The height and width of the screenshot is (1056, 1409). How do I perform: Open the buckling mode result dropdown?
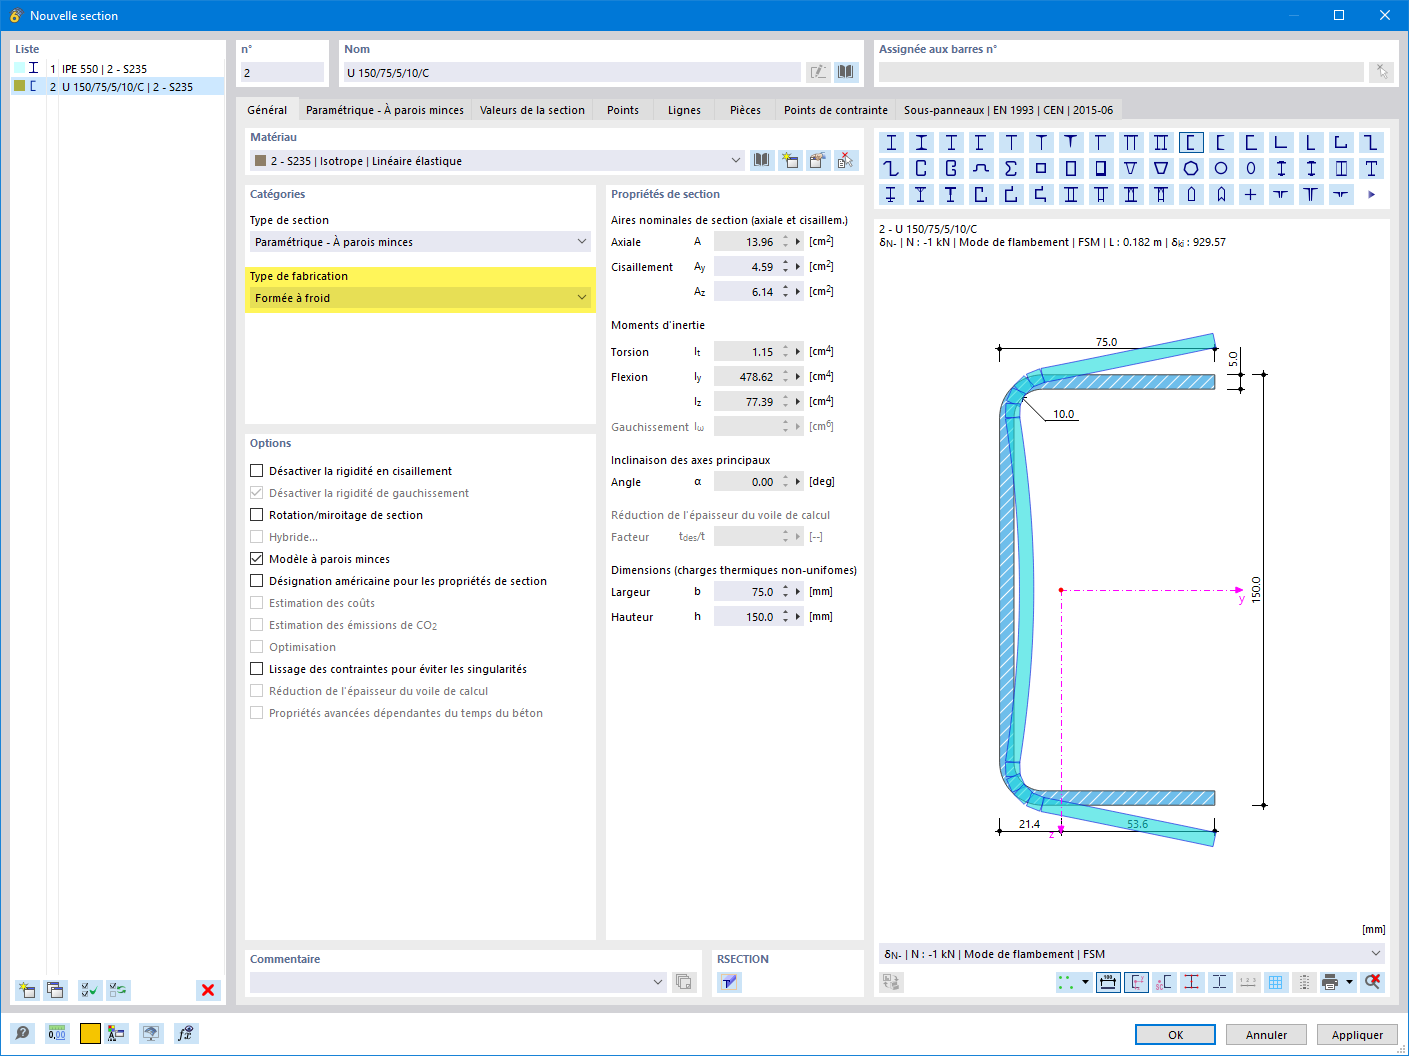point(1131,954)
